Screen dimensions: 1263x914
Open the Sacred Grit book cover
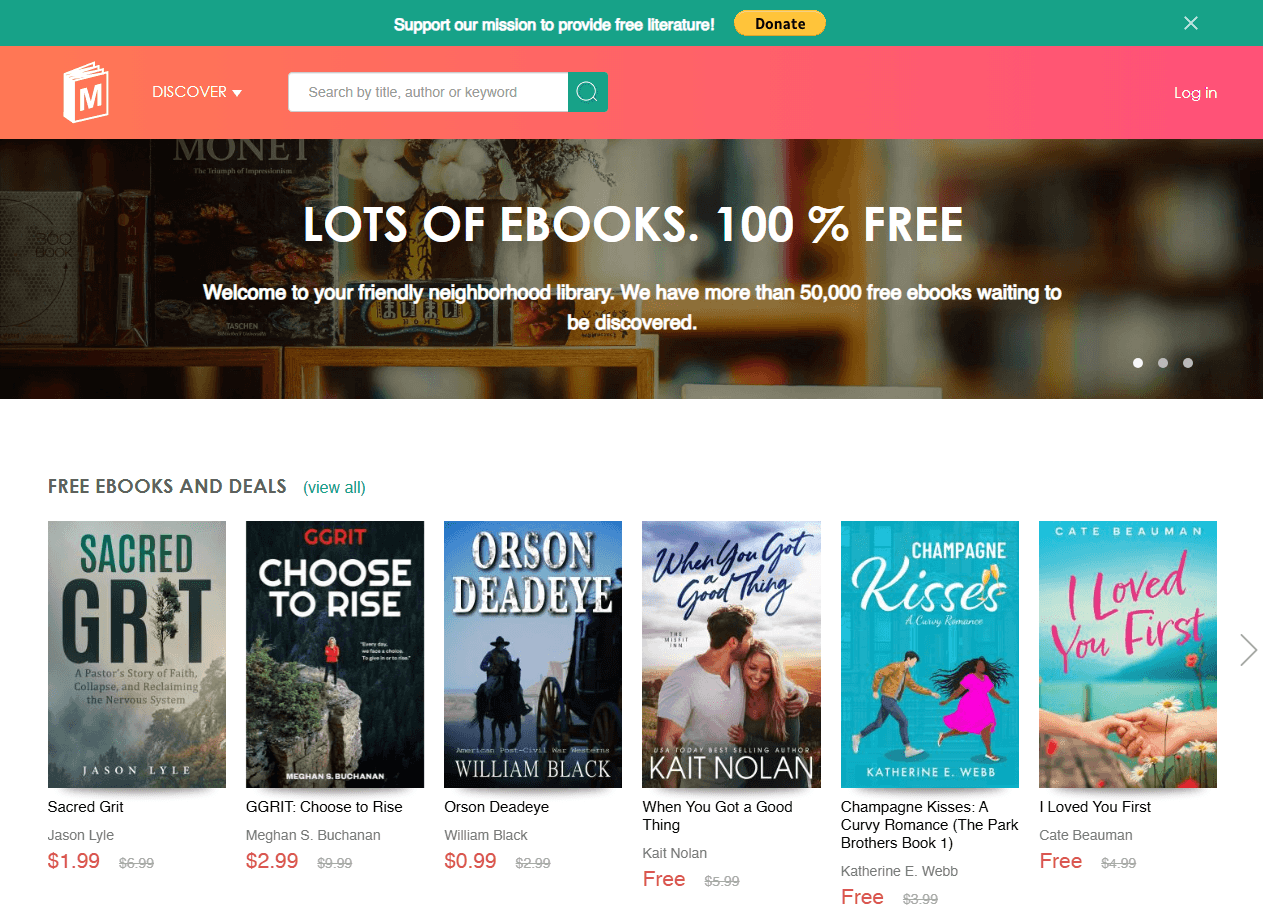pos(137,654)
